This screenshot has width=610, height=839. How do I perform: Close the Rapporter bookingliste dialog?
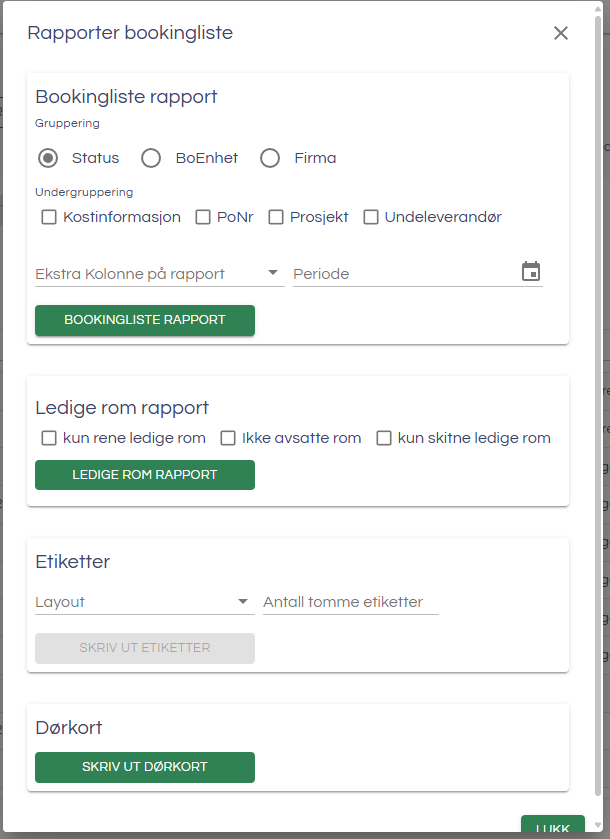click(561, 33)
